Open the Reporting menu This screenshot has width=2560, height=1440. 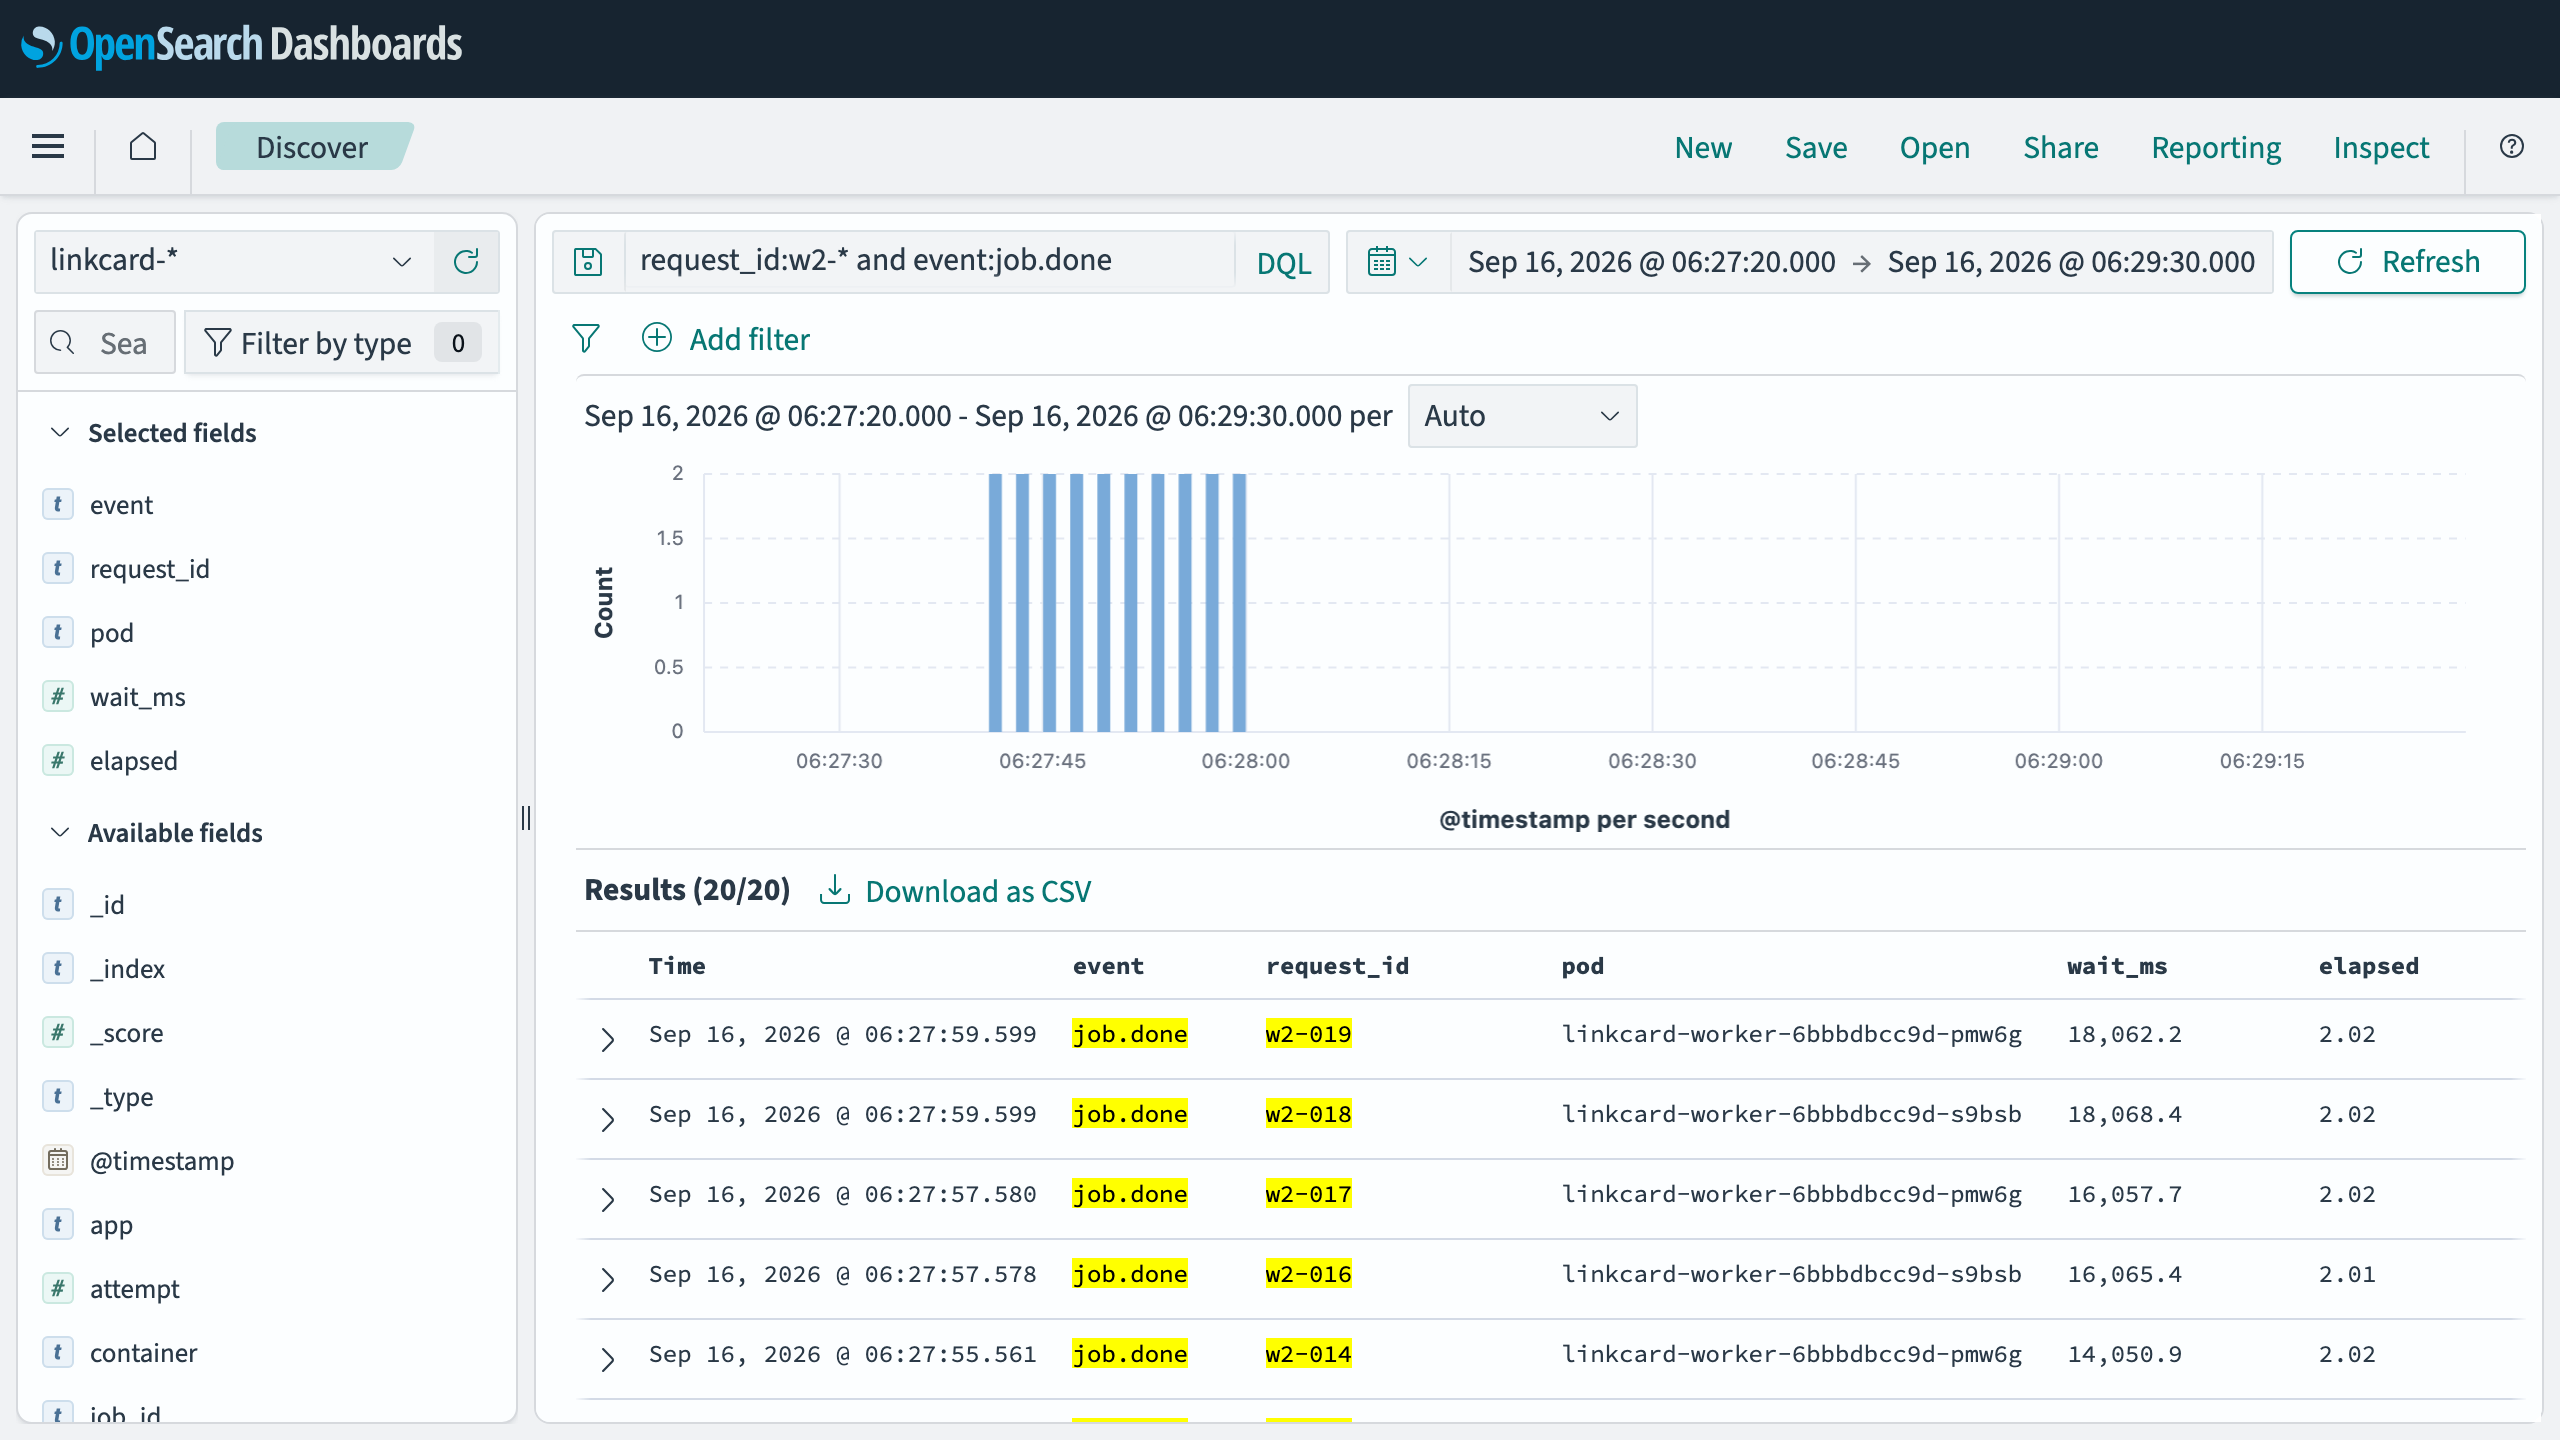coord(2216,147)
